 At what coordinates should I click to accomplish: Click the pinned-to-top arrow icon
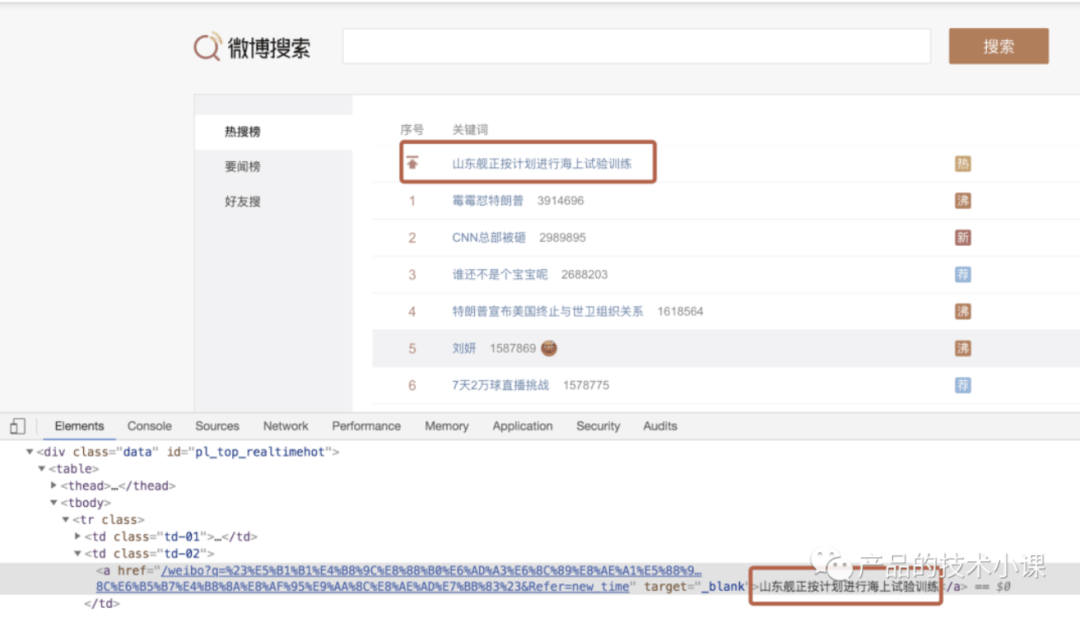click(412, 163)
